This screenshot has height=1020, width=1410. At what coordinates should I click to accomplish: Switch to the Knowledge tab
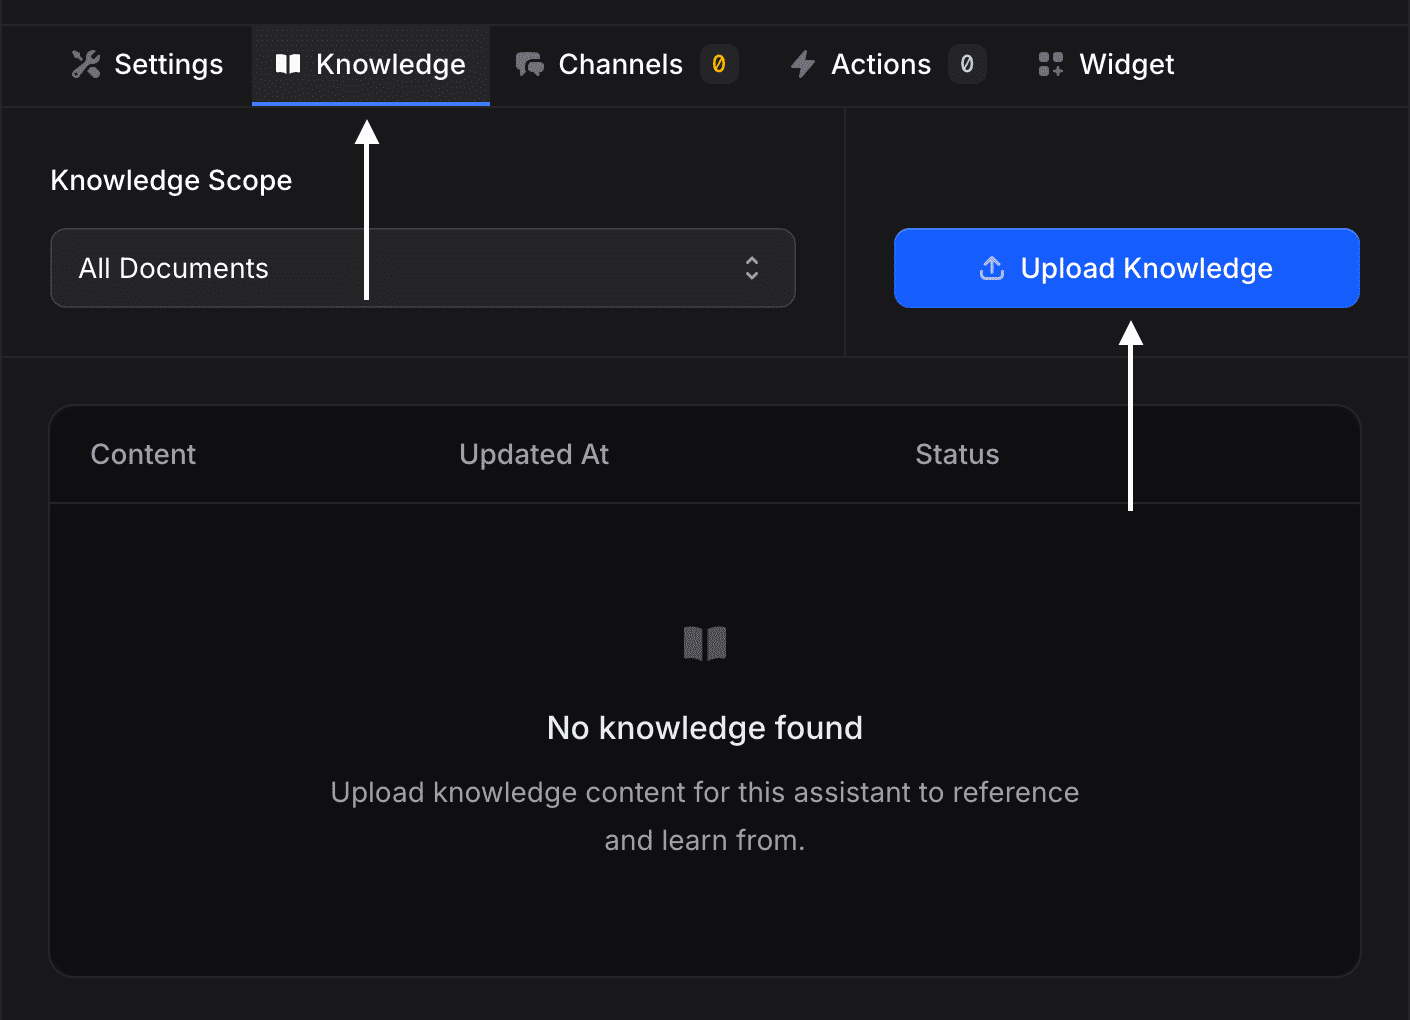(x=371, y=65)
